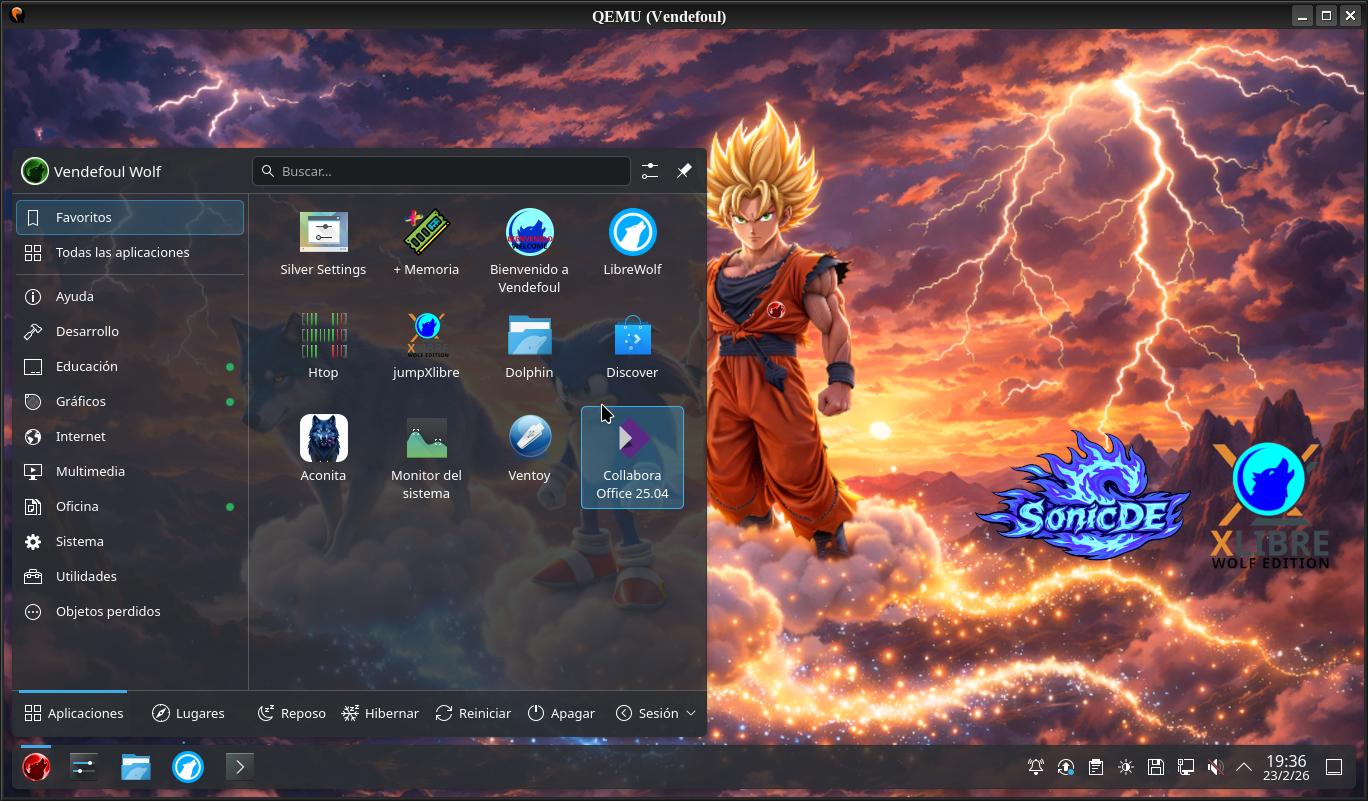Image resolution: width=1368 pixels, height=801 pixels.
Task: Open Dolphin file manager in favorites
Action: pyautogui.click(x=529, y=336)
